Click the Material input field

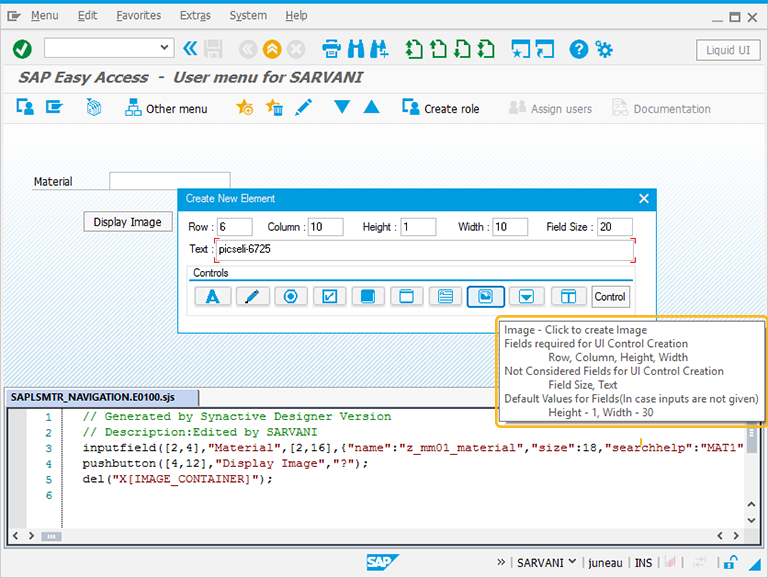click(x=169, y=181)
